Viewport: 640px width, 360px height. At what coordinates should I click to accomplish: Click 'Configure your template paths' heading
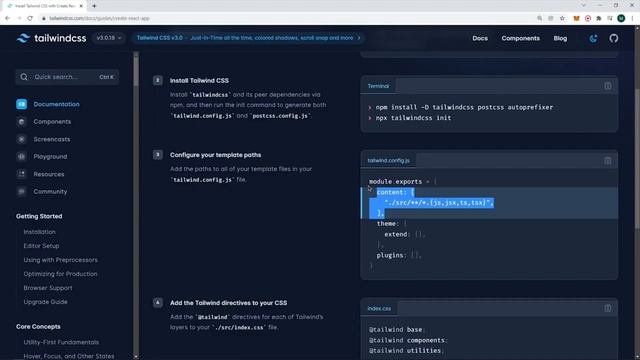pyautogui.click(x=216, y=155)
